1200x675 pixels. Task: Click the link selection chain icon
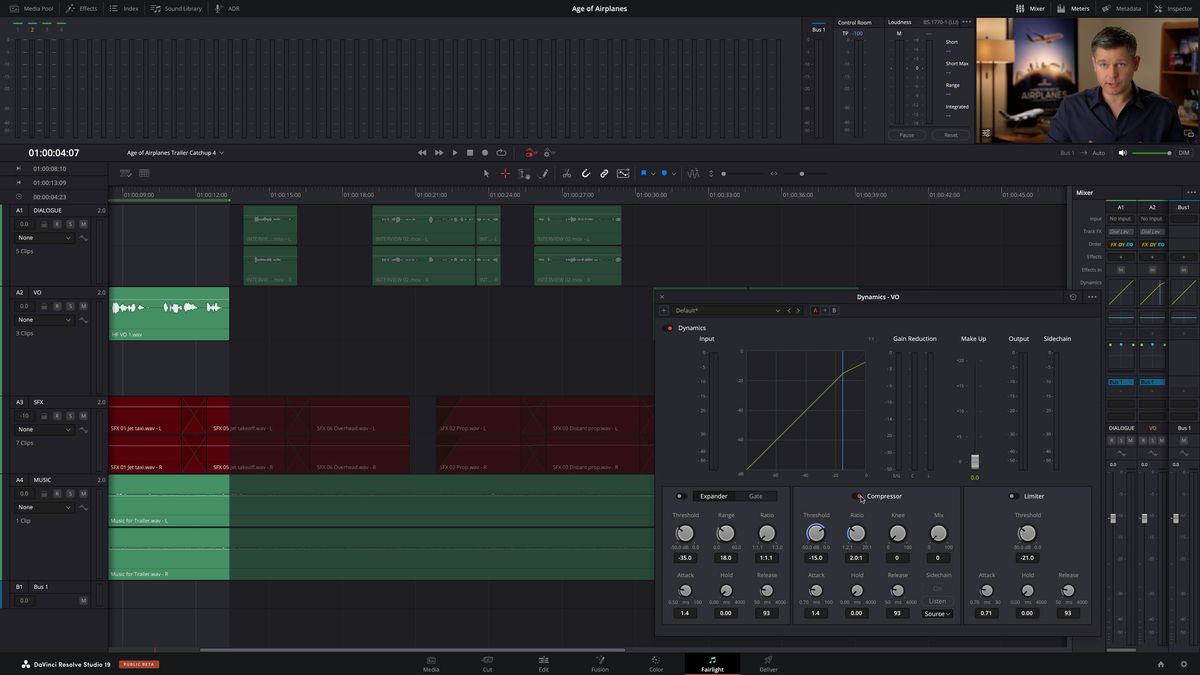pos(604,173)
